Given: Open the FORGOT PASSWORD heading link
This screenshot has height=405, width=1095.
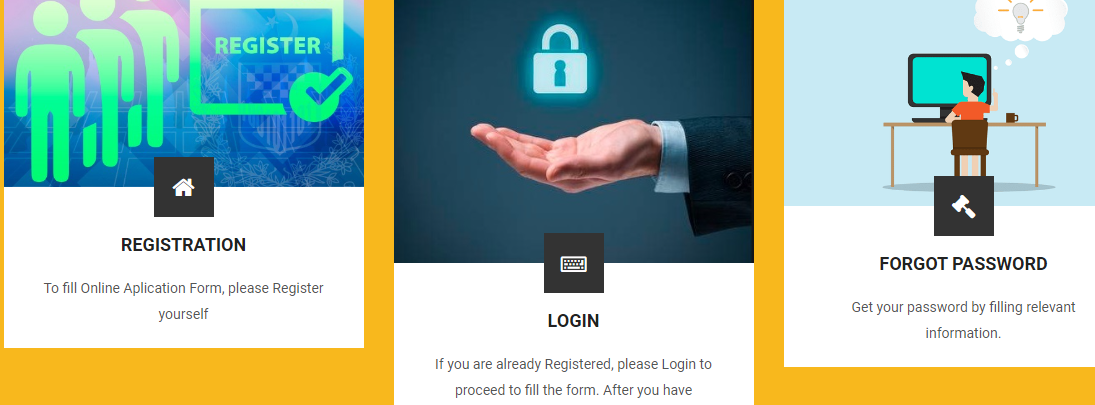Looking at the screenshot, I should 964,264.
